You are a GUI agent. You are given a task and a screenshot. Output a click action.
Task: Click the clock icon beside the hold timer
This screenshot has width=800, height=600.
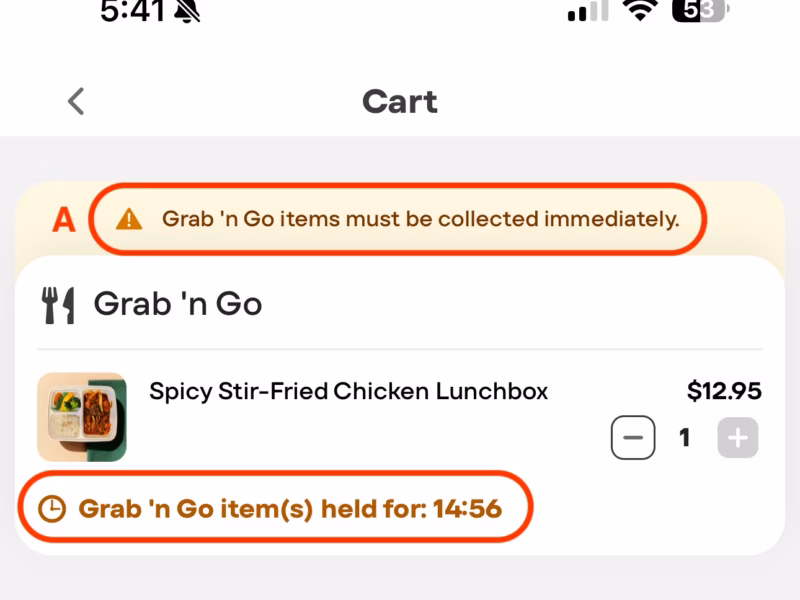(x=51, y=509)
